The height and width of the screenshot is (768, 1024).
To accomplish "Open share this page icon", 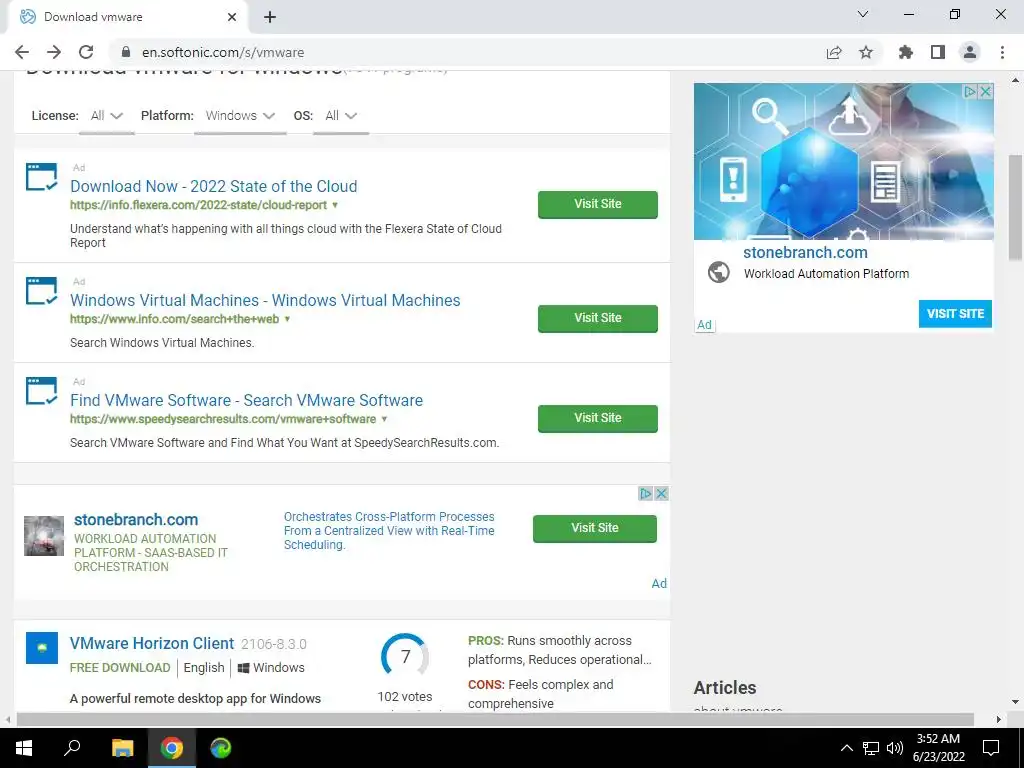I will click(834, 52).
